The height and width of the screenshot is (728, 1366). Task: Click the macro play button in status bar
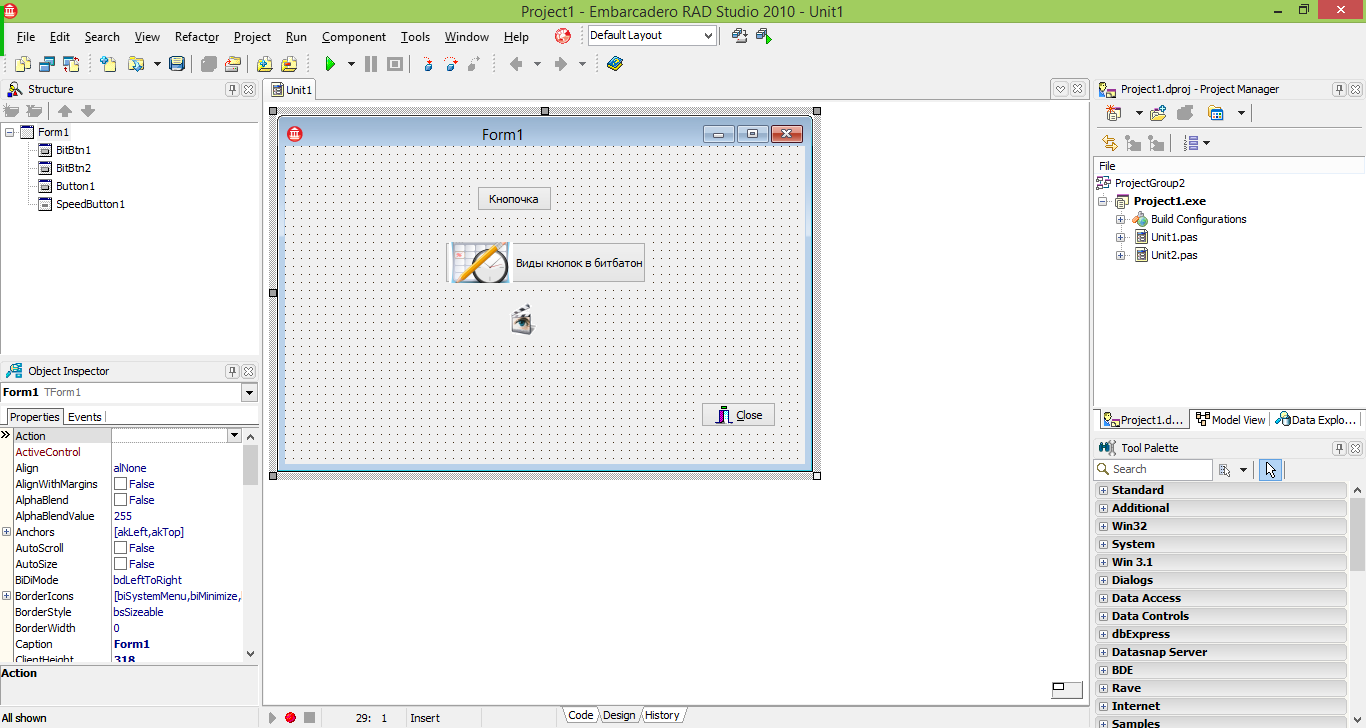pyautogui.click(x=272, y=717)
